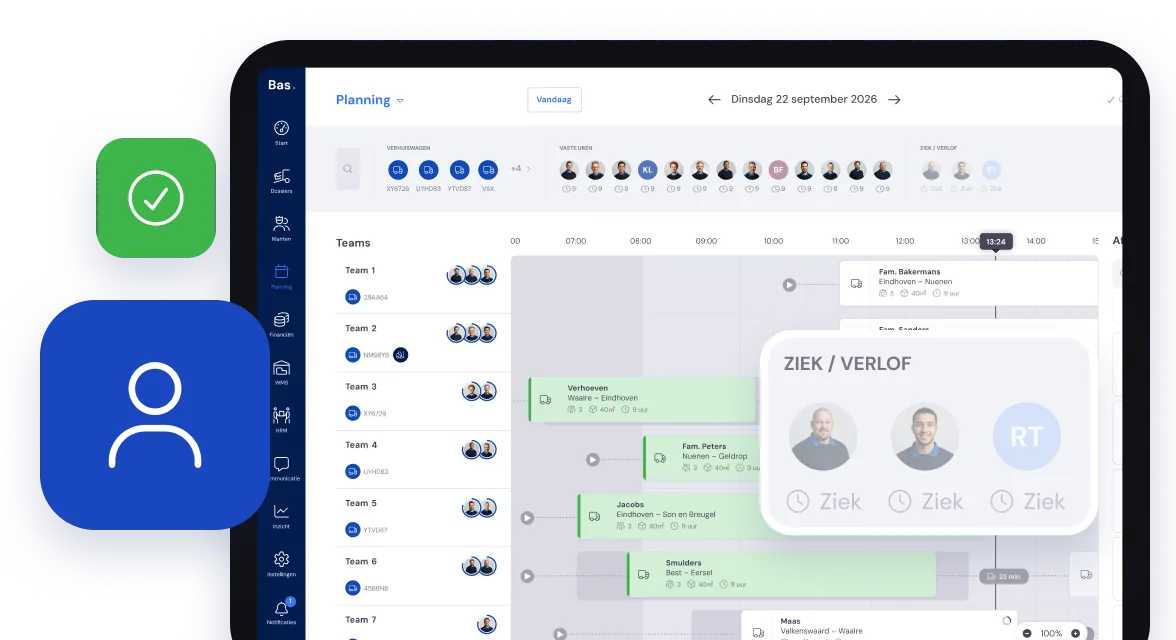Select the KL employee avatar
The height and width of the screenshot is (640, 1176).
pyautogui.click(x=647, y=170)
